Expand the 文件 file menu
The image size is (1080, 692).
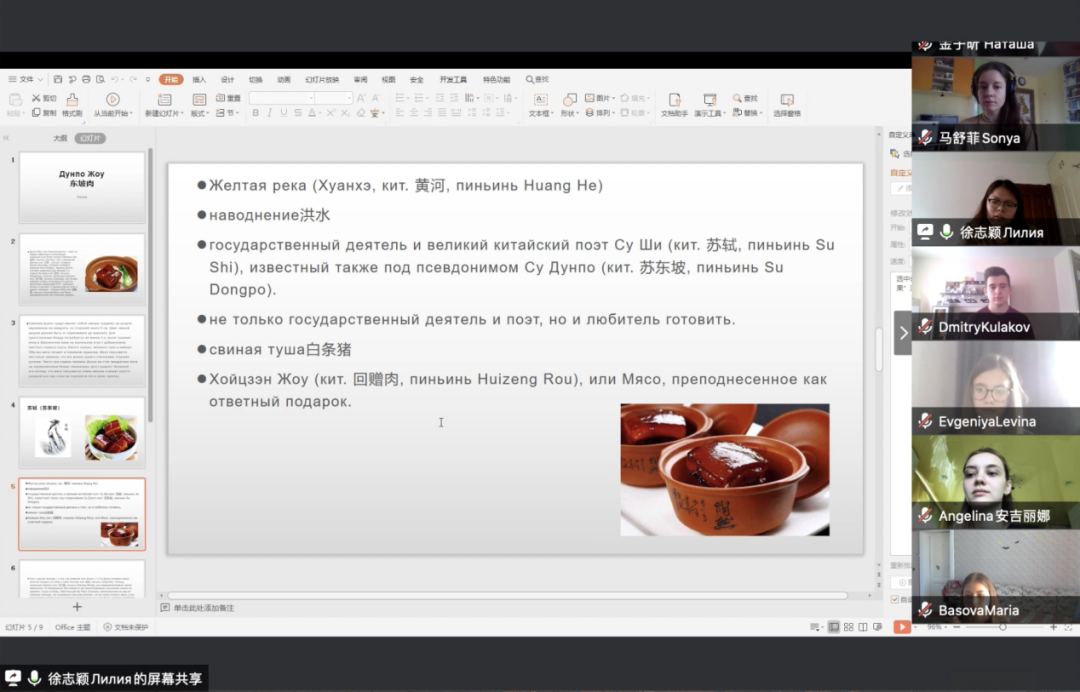point(24,79)
